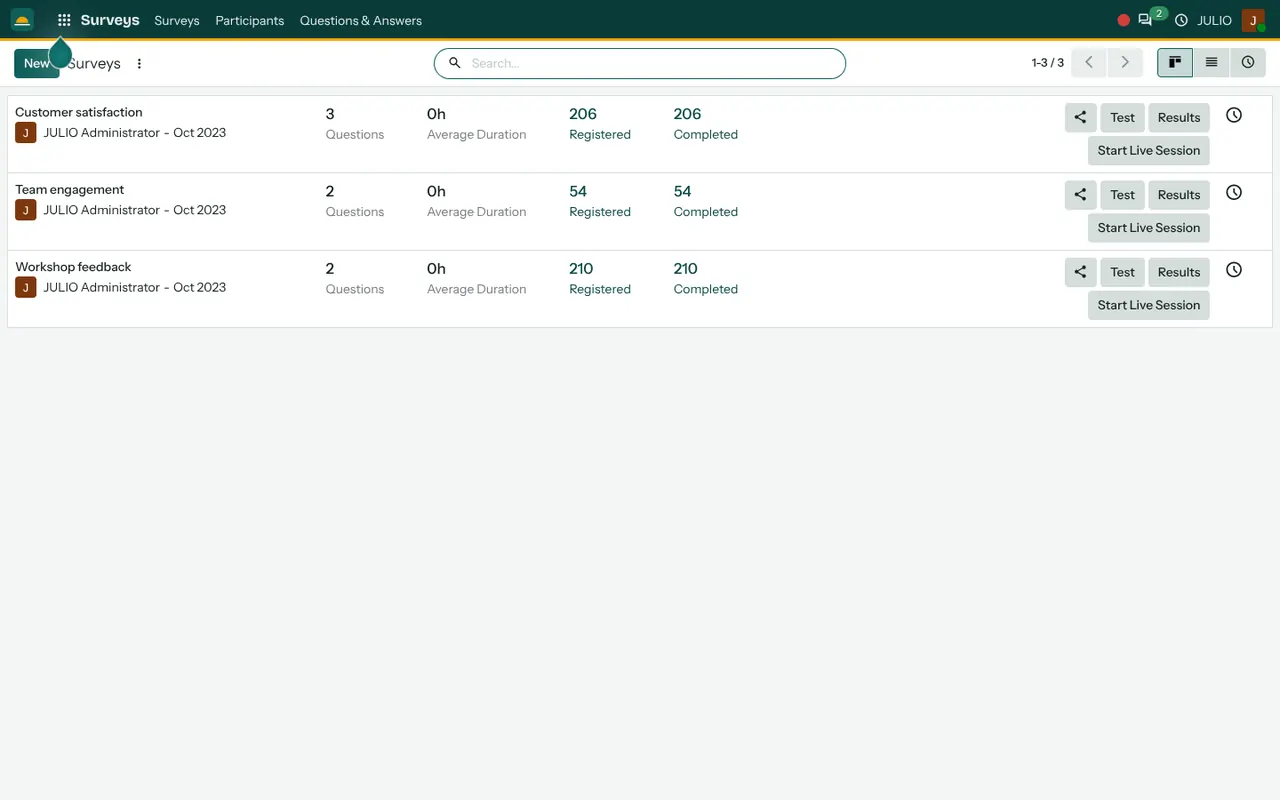View Results for Workshop feedback
This screenshot has width=1280, height=800.
(x=1179, y=272)
